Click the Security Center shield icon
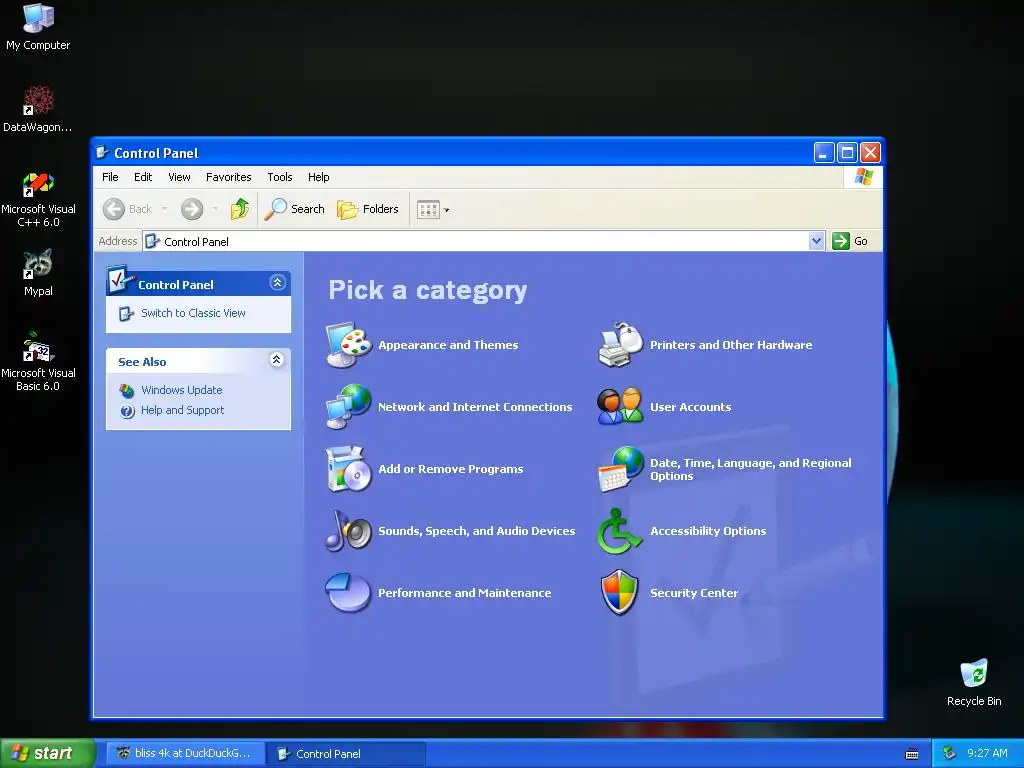The width and height of the screenshot is (1024, 768). pyautogui.click(x=618, y=592)
